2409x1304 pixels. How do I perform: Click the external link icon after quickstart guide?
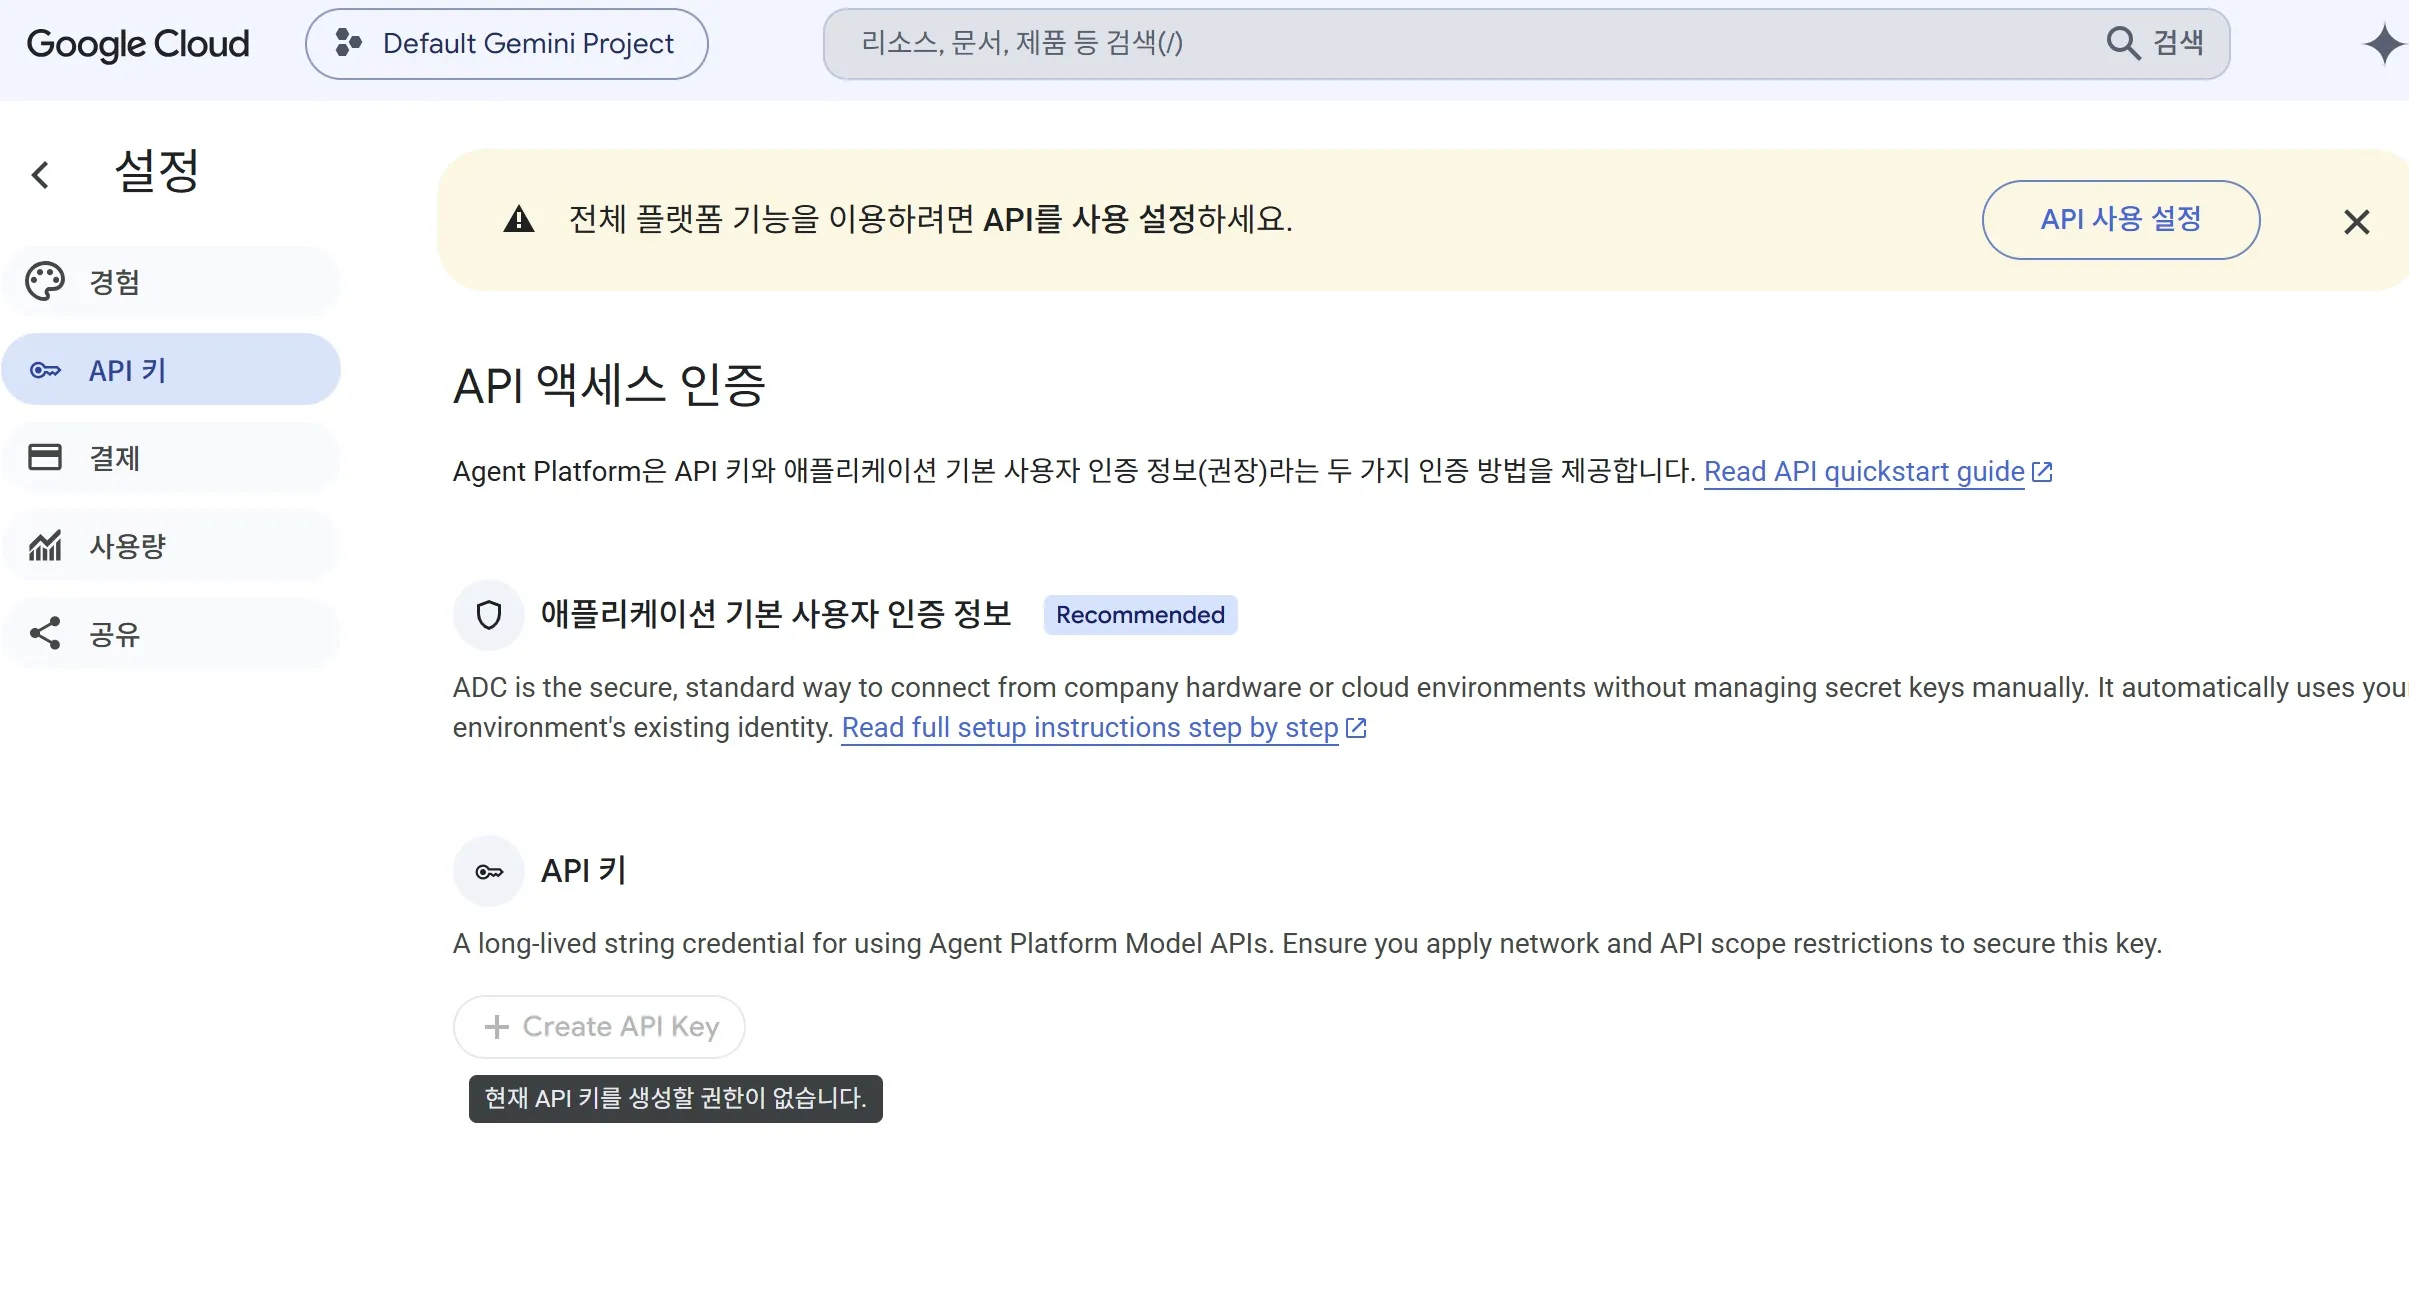pyautogui.click(x=2042, y=472)
